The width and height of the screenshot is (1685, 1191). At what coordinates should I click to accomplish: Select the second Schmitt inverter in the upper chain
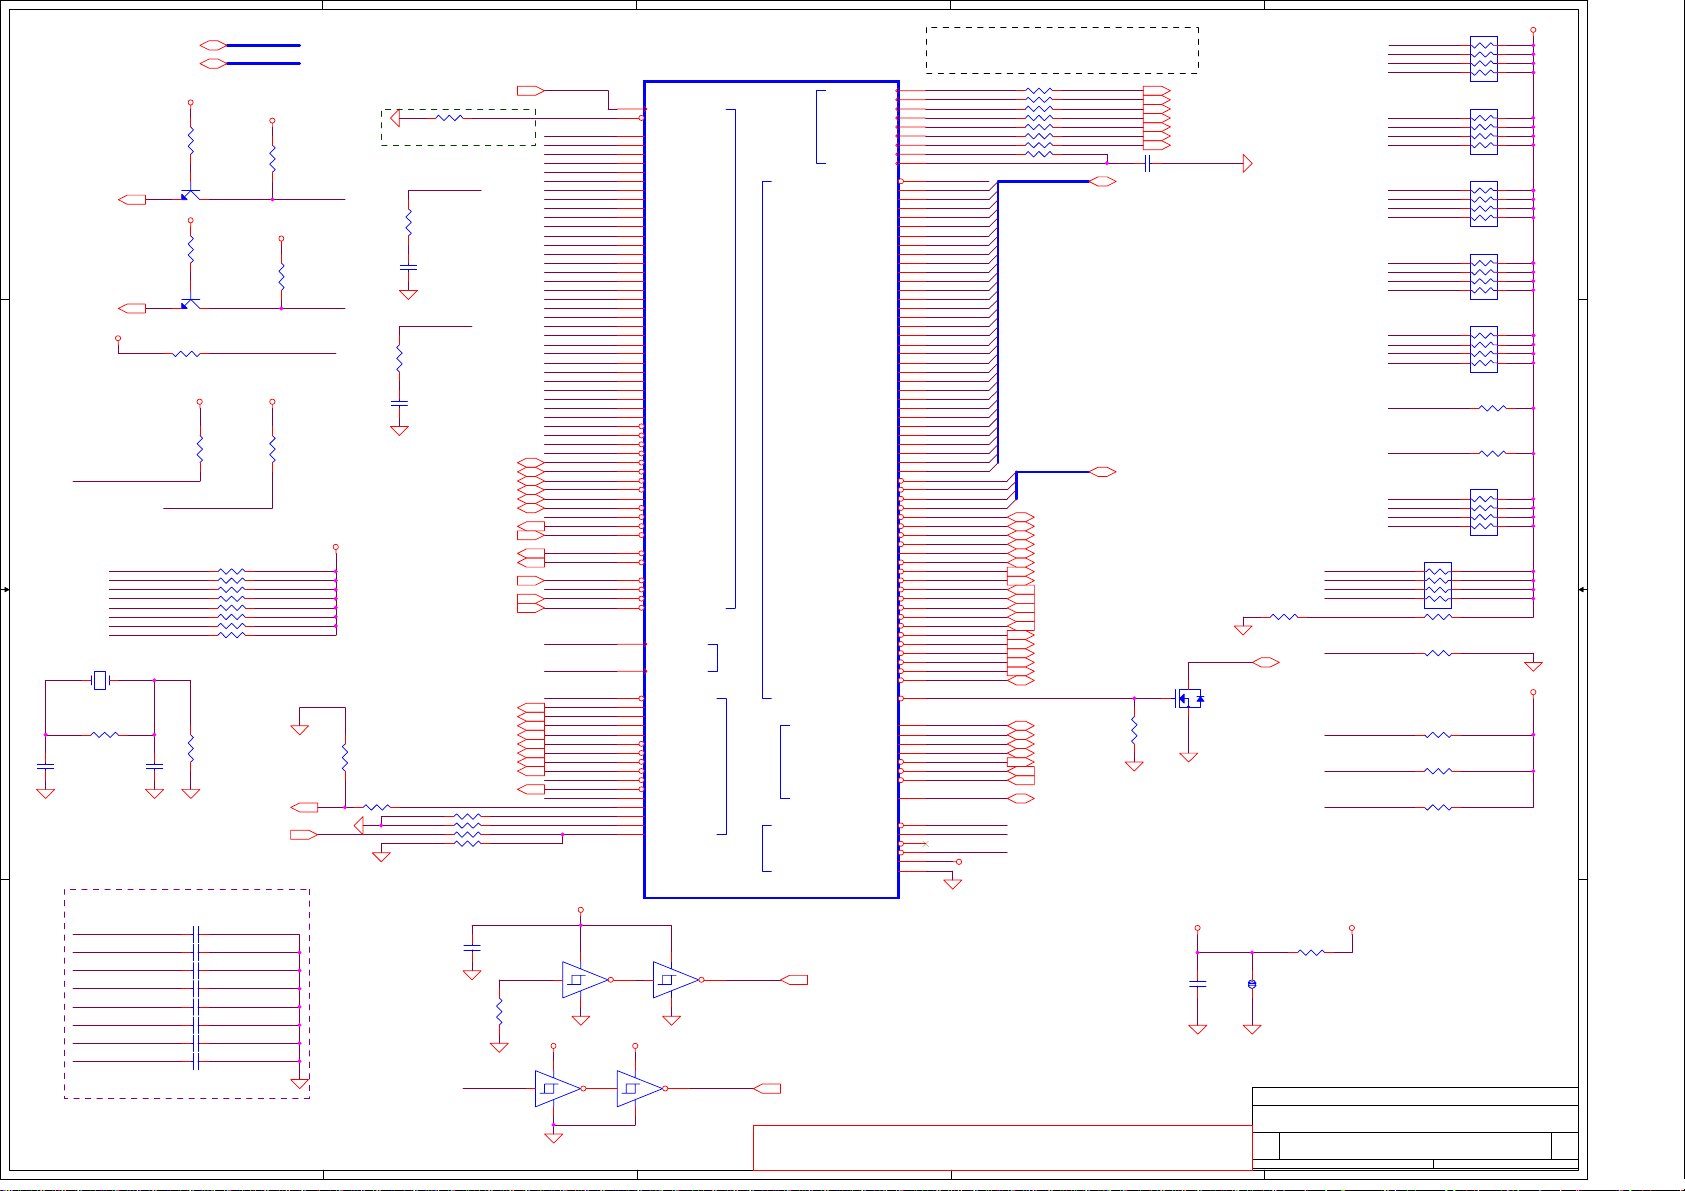coord(678,980)
